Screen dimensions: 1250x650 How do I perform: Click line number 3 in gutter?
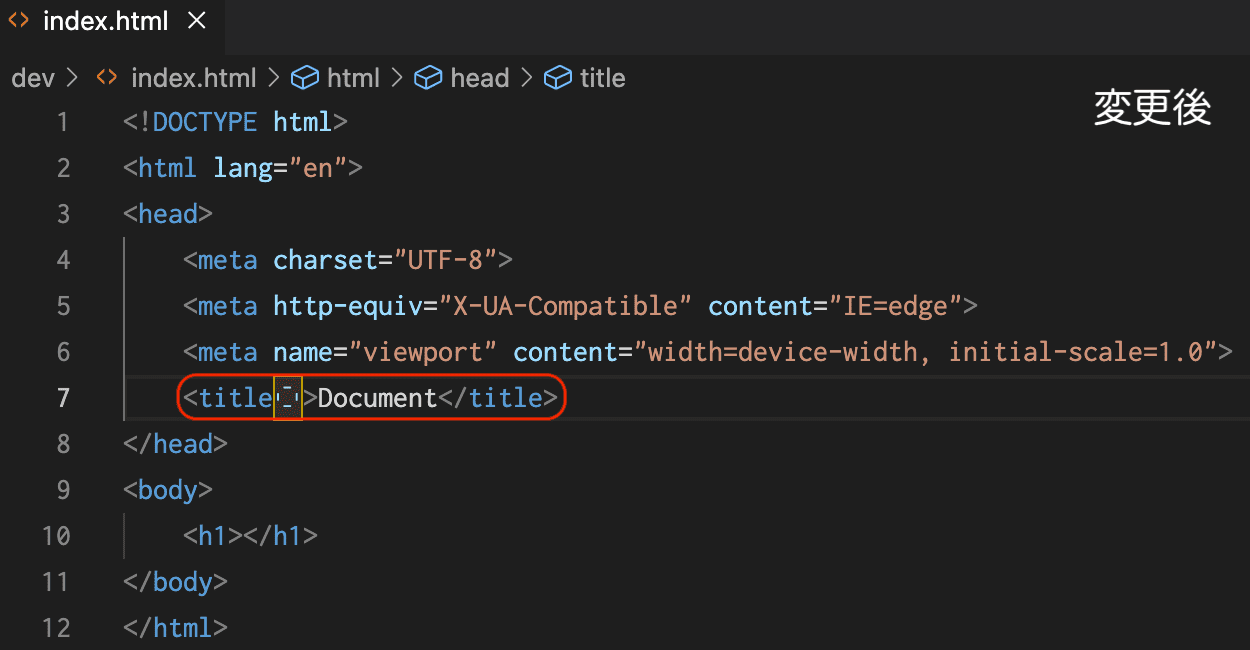[63, 214]
